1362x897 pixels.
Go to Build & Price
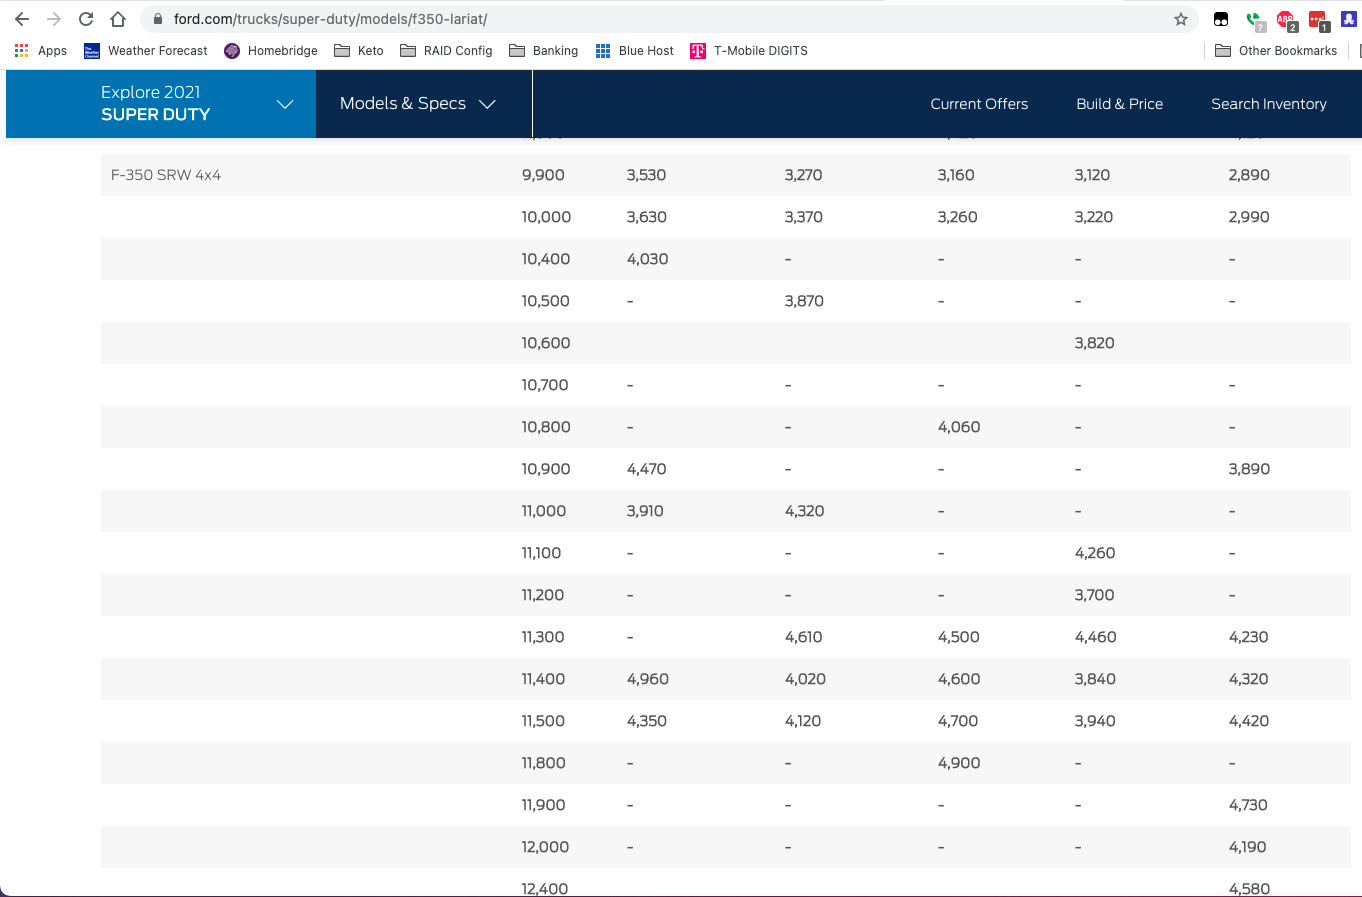pos(1119,104)
